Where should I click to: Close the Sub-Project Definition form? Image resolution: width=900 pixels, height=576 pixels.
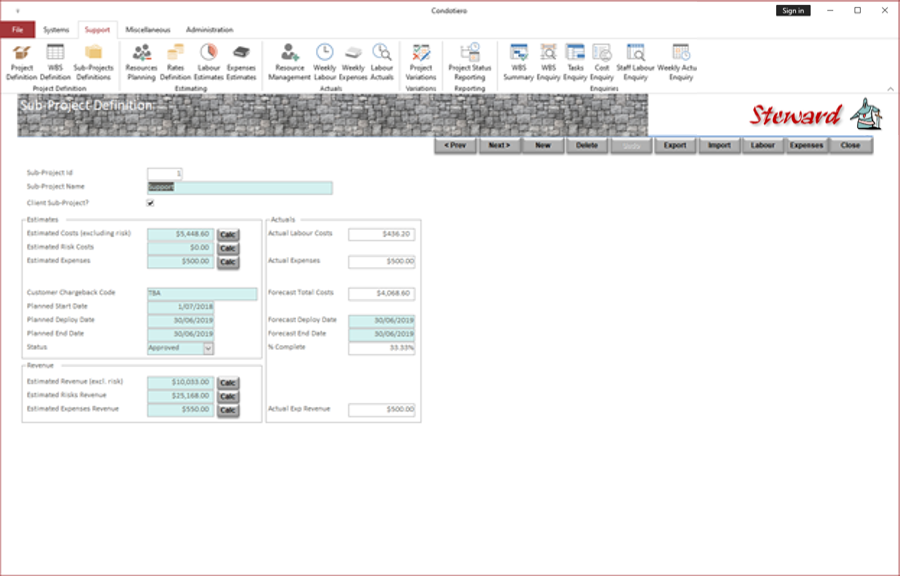[x=851, y=146]
